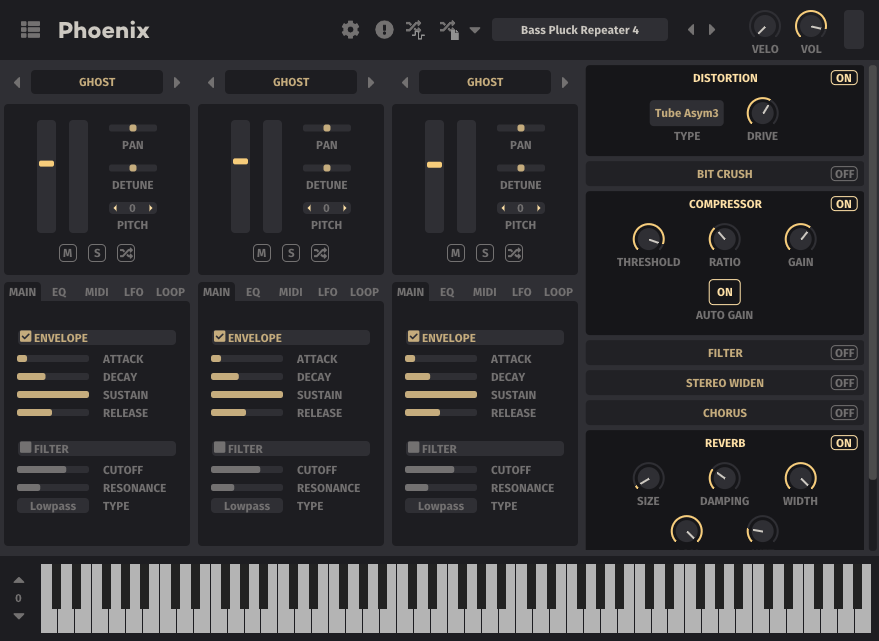The height and width of the screenshot is (641, 879).
Task: Open third layer Lowpass filter type
Action: pyautogui.click(x=441, y=506)
